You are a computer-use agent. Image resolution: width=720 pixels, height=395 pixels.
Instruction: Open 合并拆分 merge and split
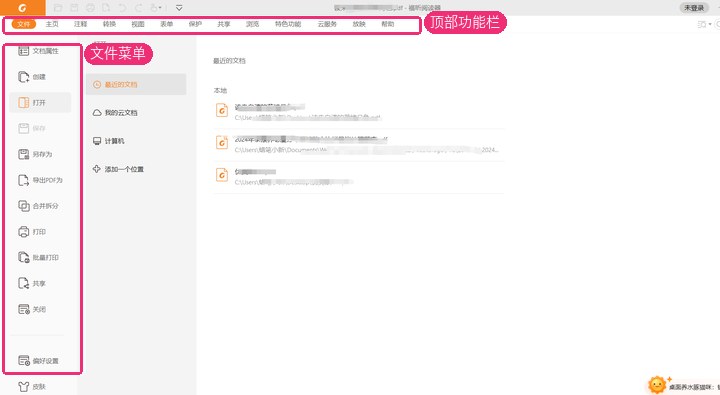(39, 206)
